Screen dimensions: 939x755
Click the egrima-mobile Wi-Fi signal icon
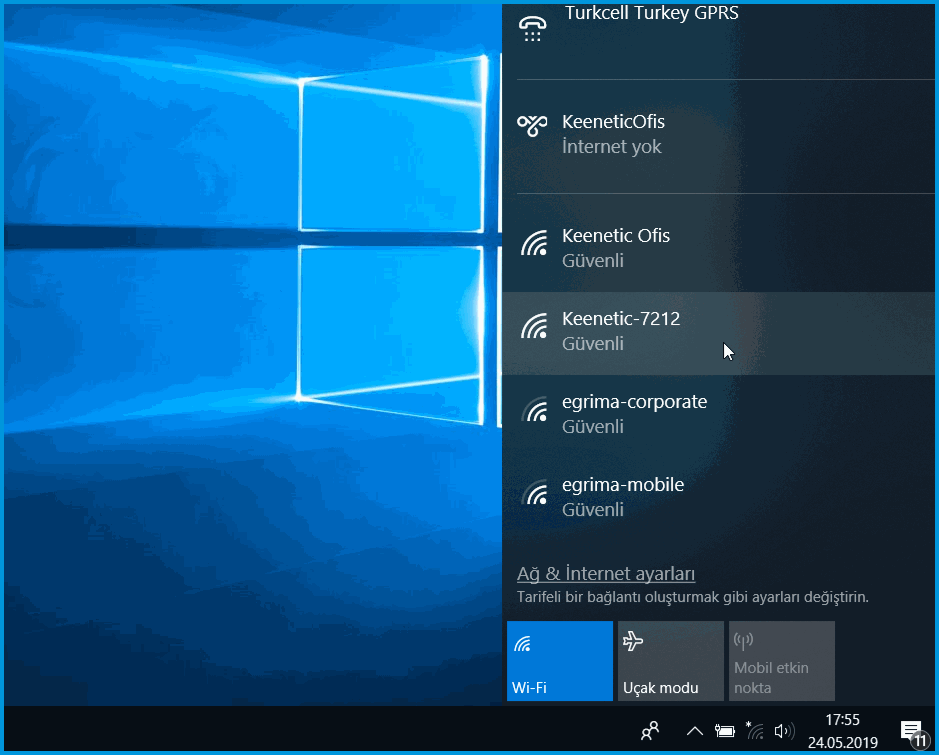click(x=535, y=492)
